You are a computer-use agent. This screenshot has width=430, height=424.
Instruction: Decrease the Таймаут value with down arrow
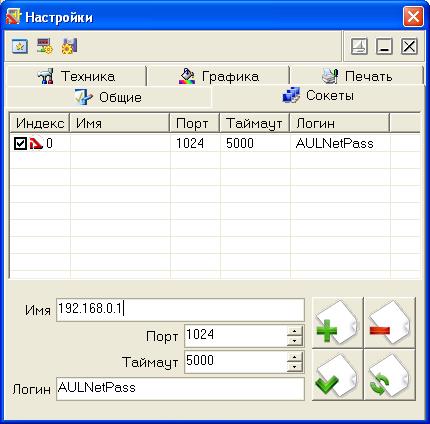coord(294,367)
